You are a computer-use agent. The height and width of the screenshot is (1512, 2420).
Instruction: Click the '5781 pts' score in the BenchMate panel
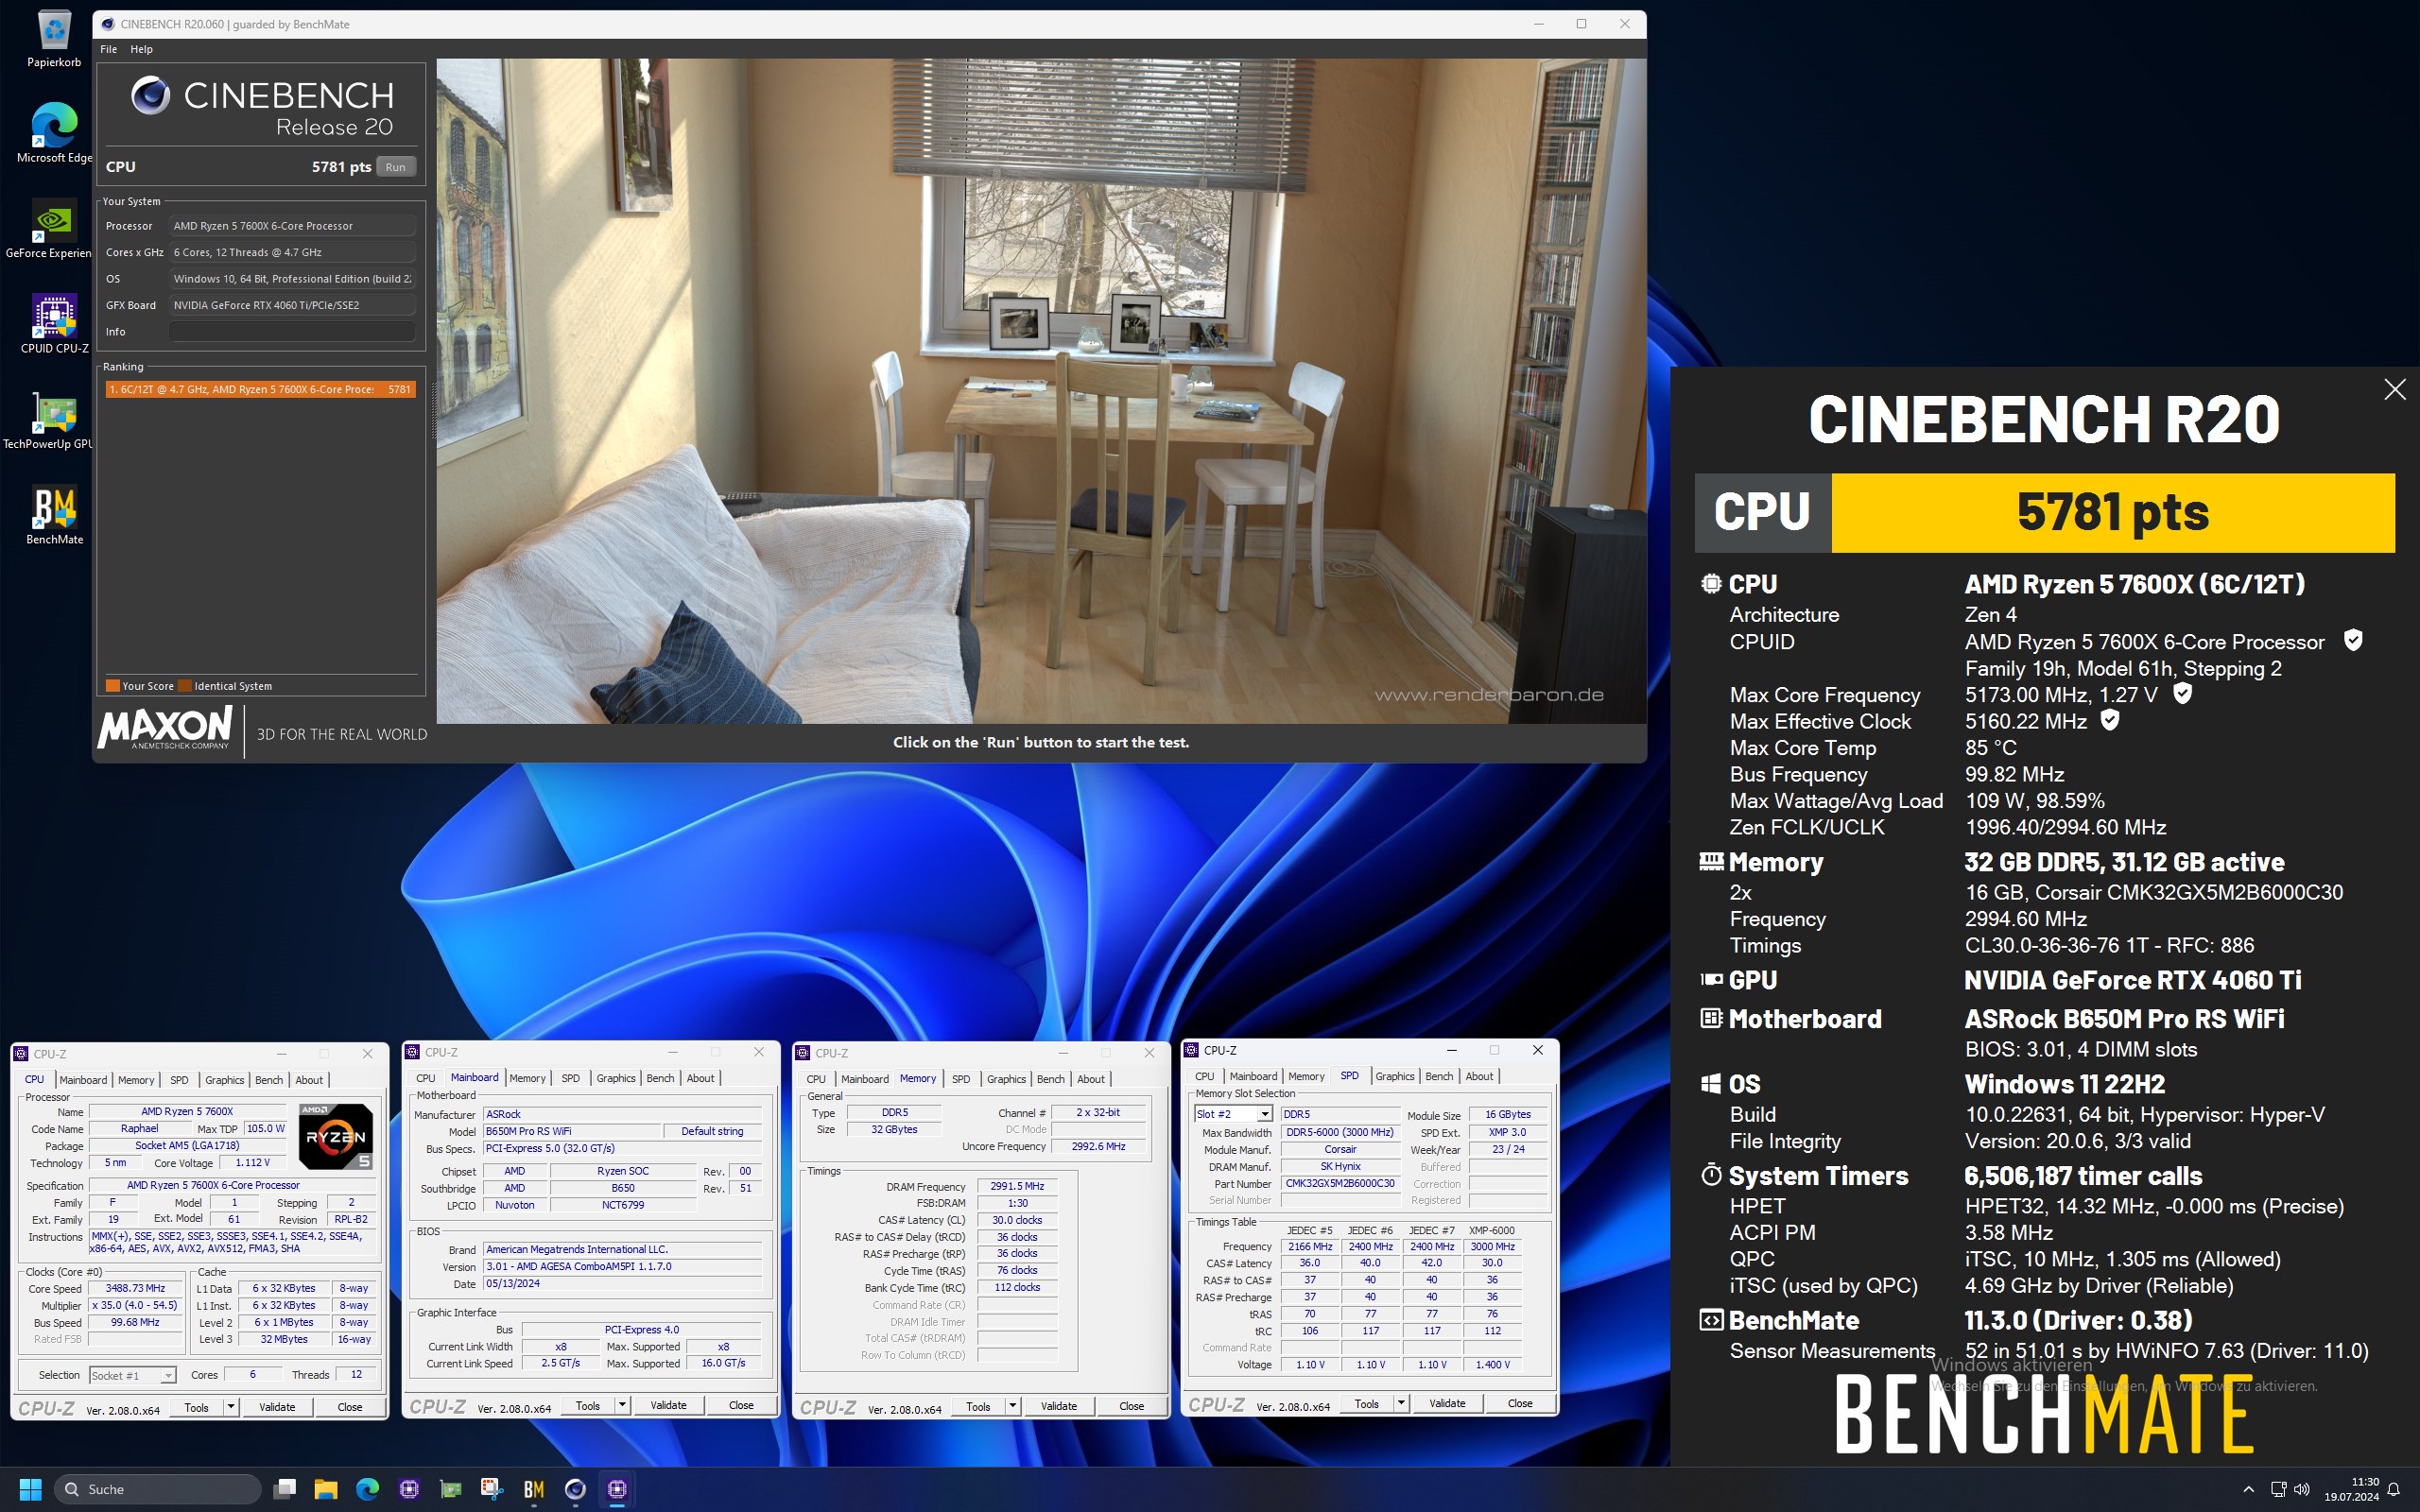tap(2112, 512)
